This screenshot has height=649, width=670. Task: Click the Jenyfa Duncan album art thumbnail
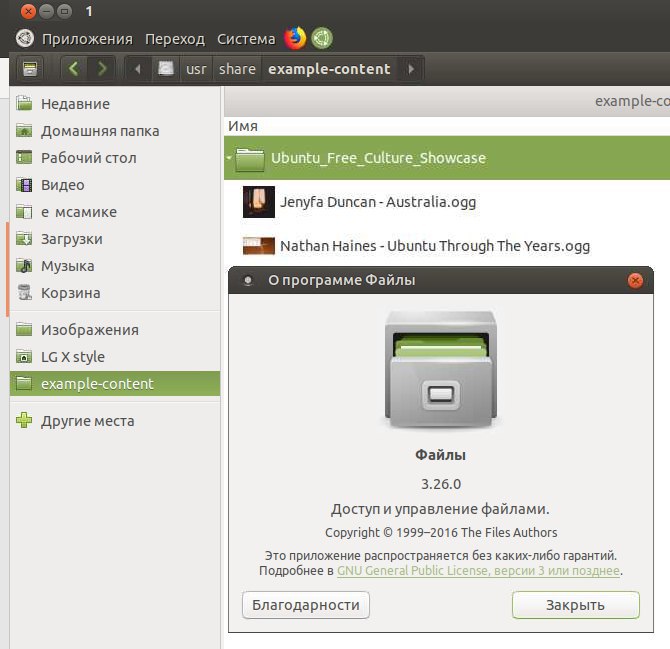point(259,202)
